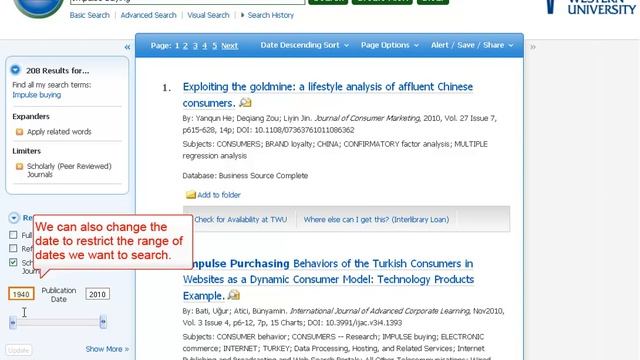
Task: Click the publication end year field 2010
Action: point(98,294)
